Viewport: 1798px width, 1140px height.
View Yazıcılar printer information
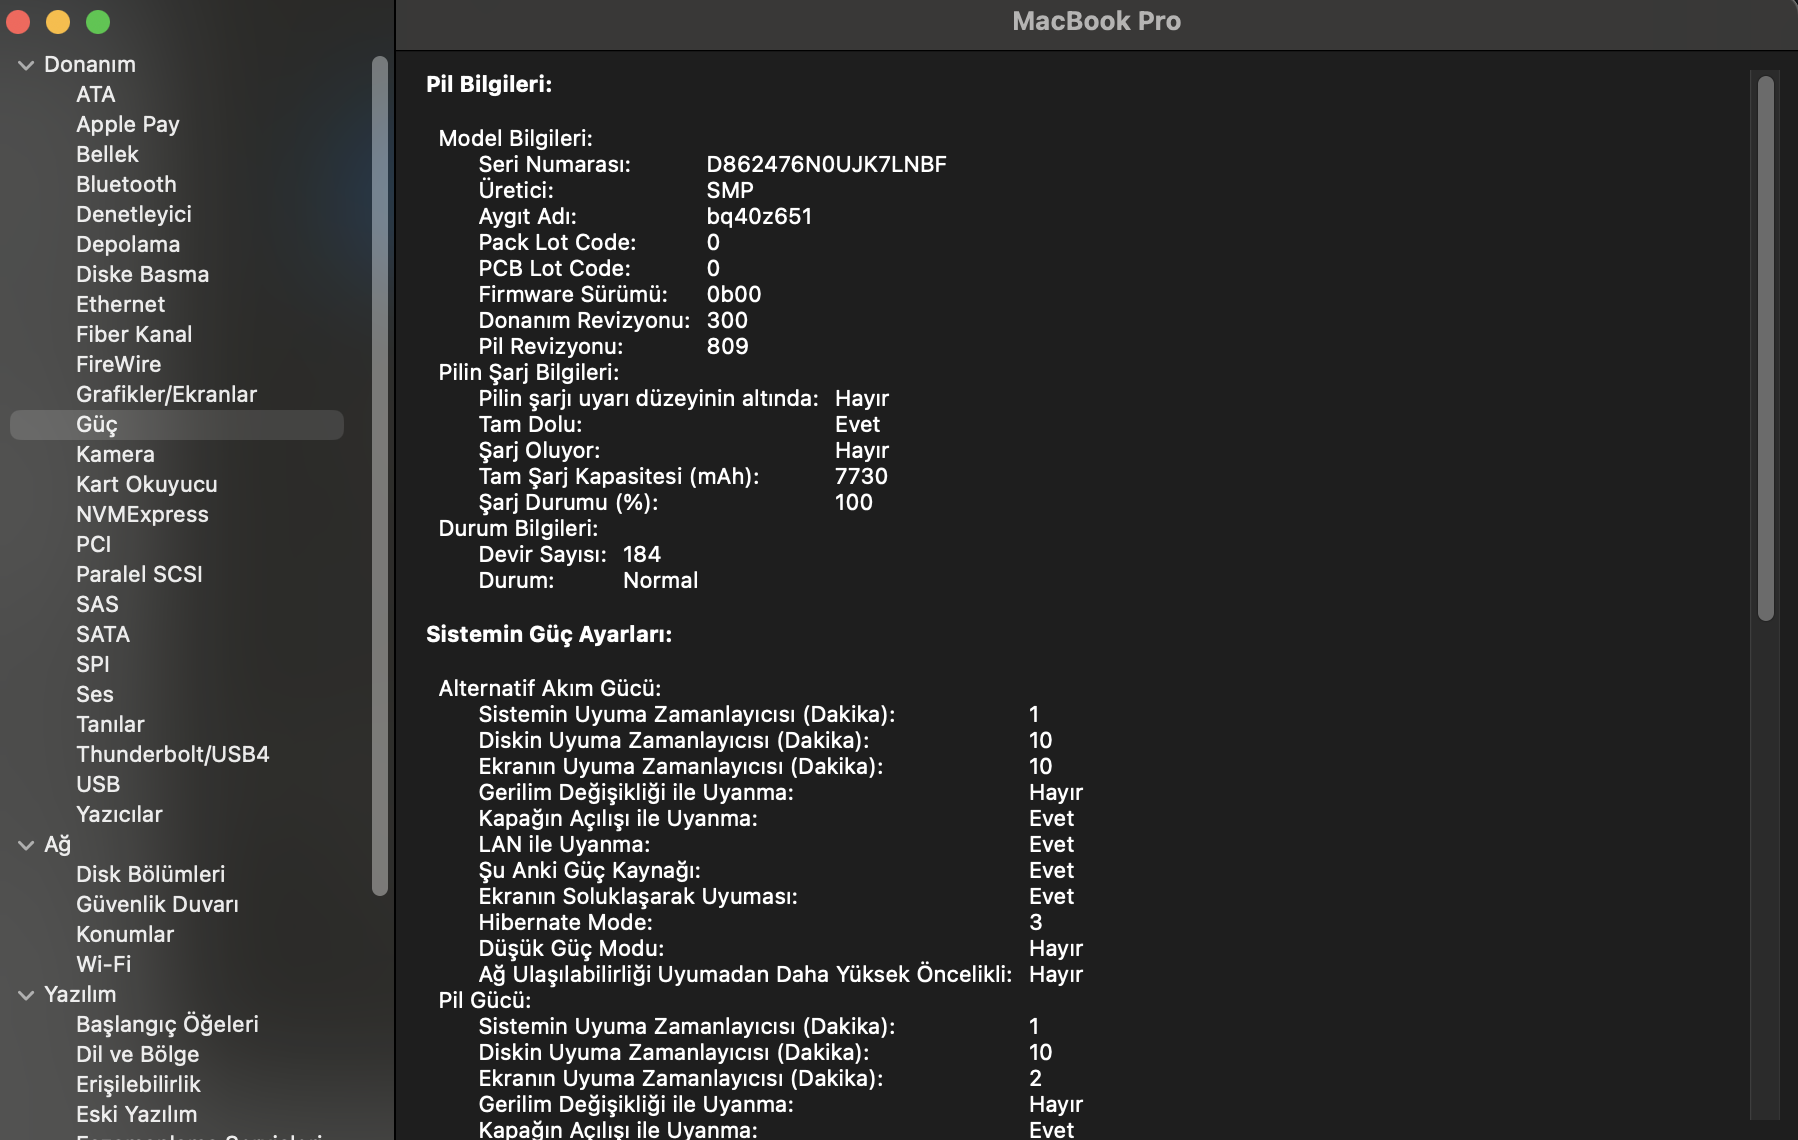(119, 814)
